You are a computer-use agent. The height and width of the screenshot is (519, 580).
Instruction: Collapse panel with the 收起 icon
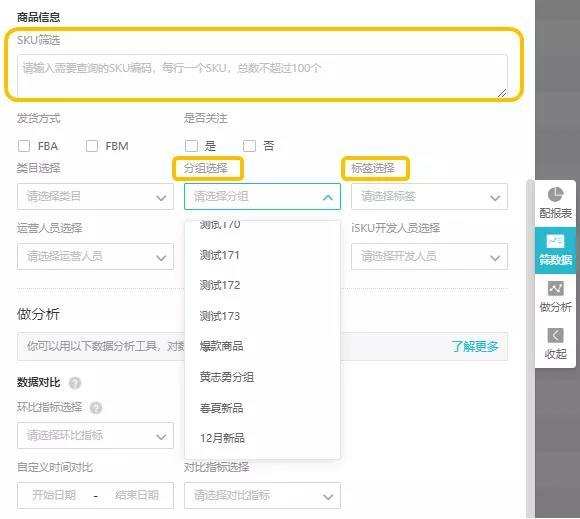555,336
